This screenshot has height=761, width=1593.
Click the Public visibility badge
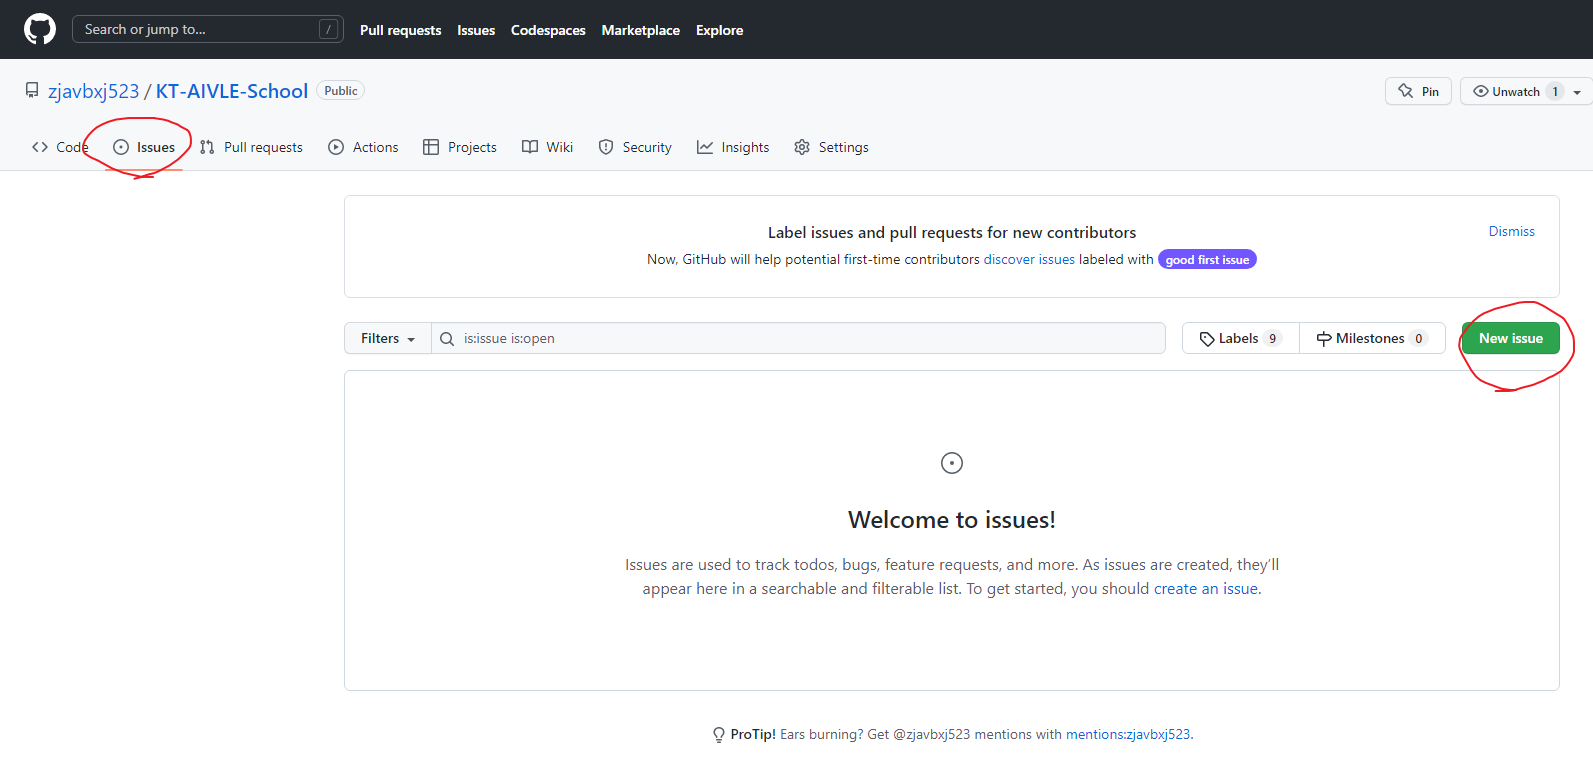[x=341, y=90]
